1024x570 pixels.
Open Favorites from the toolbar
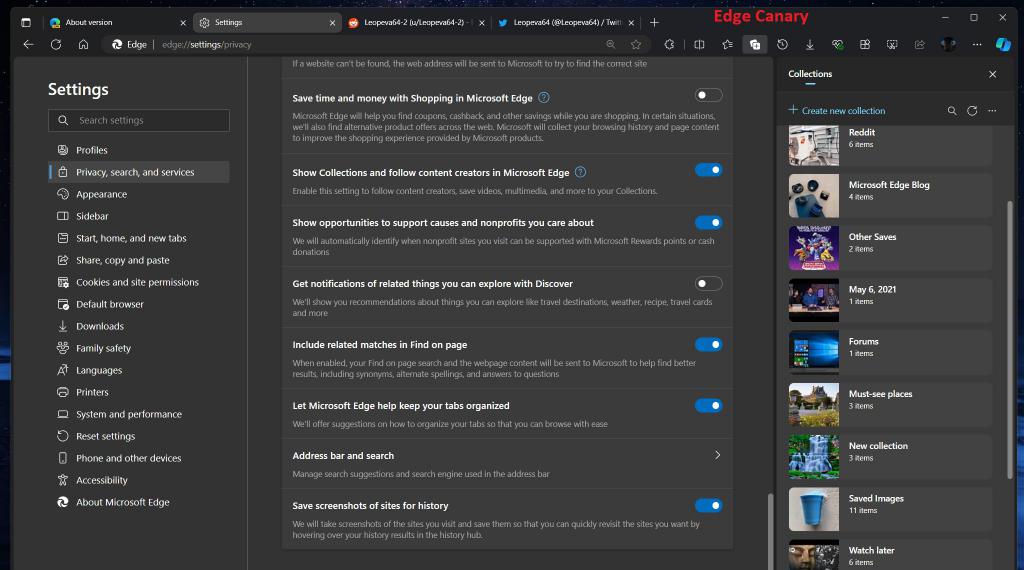(727, 44)
